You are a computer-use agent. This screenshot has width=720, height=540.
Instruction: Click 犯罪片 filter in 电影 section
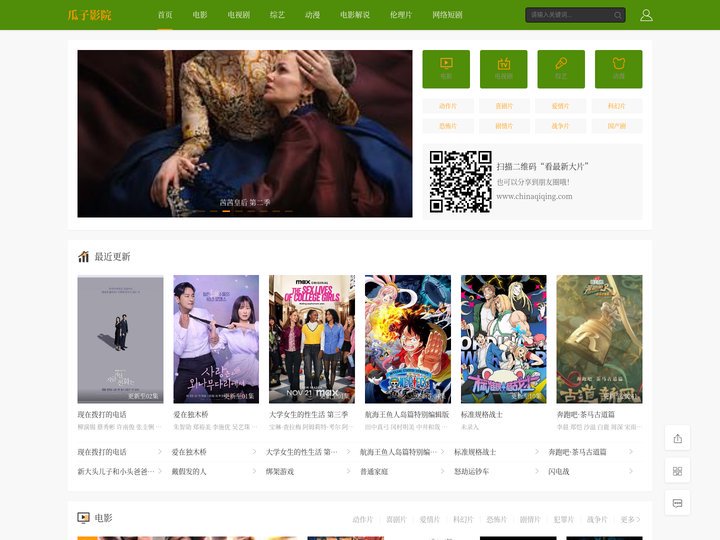pos(563,519)
